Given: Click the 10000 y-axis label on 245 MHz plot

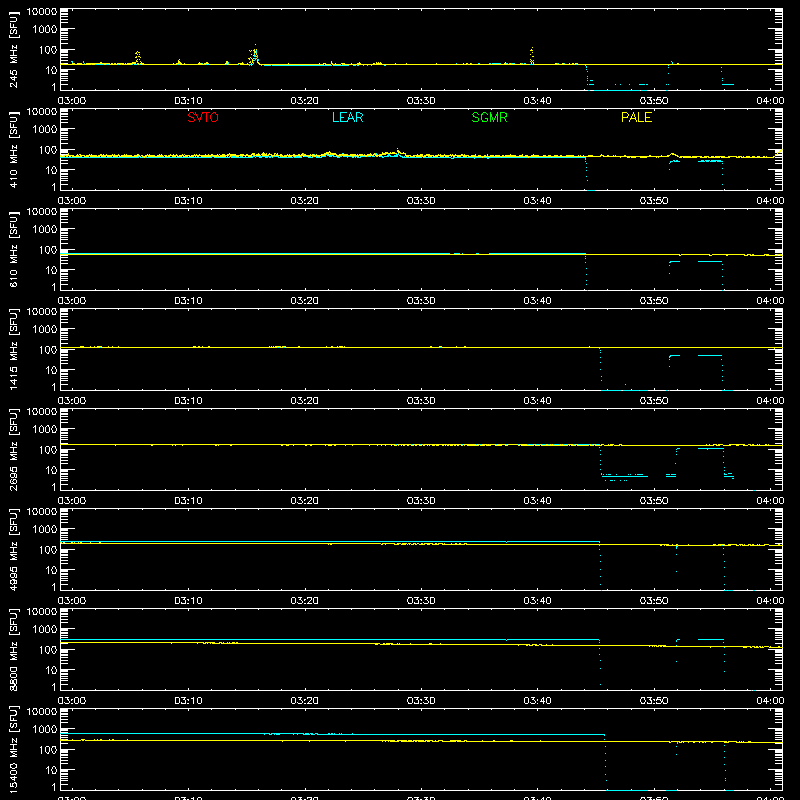Looking at the screenshot, I should point(42,12).
